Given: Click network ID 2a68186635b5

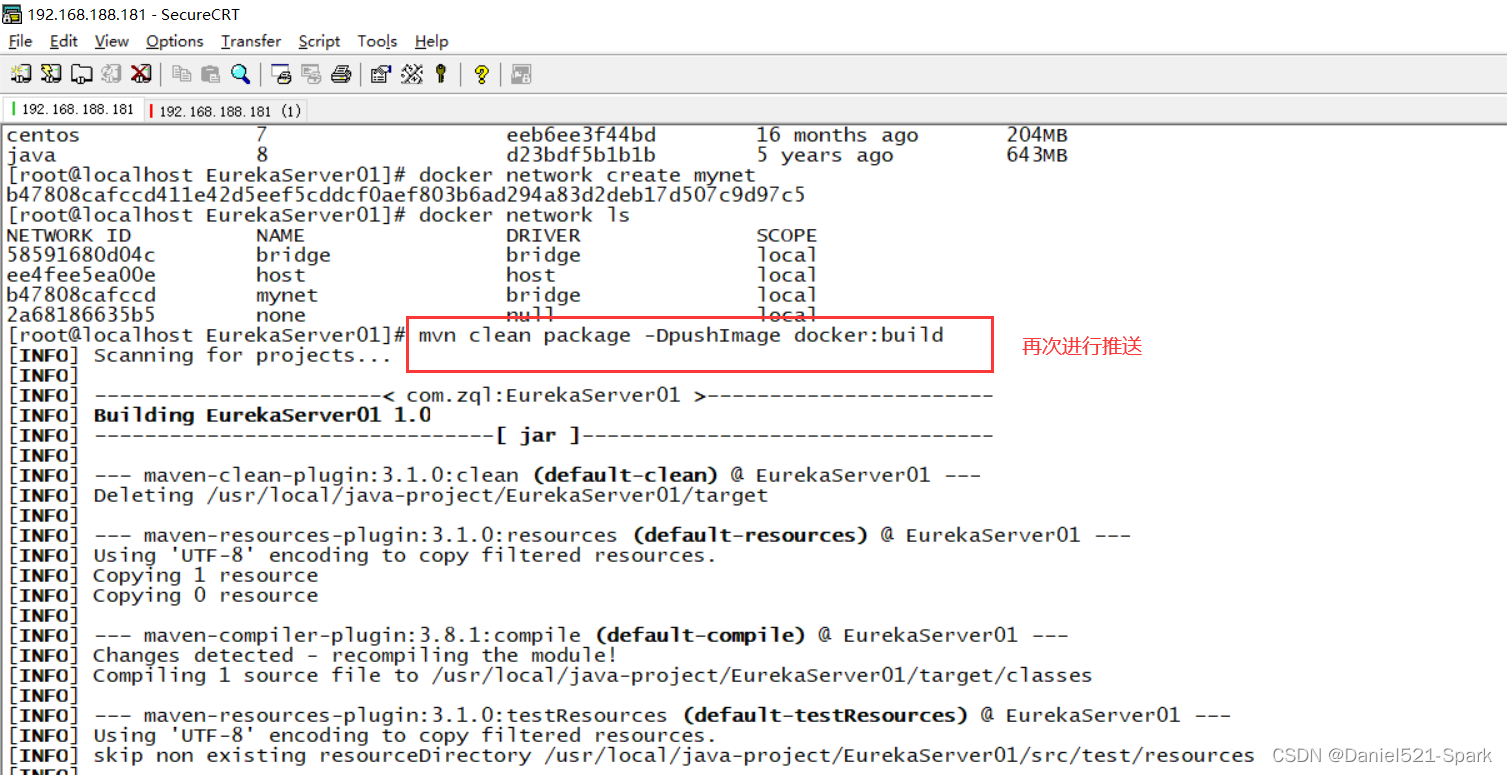Looking at the screenshot, I should point(81,316).
